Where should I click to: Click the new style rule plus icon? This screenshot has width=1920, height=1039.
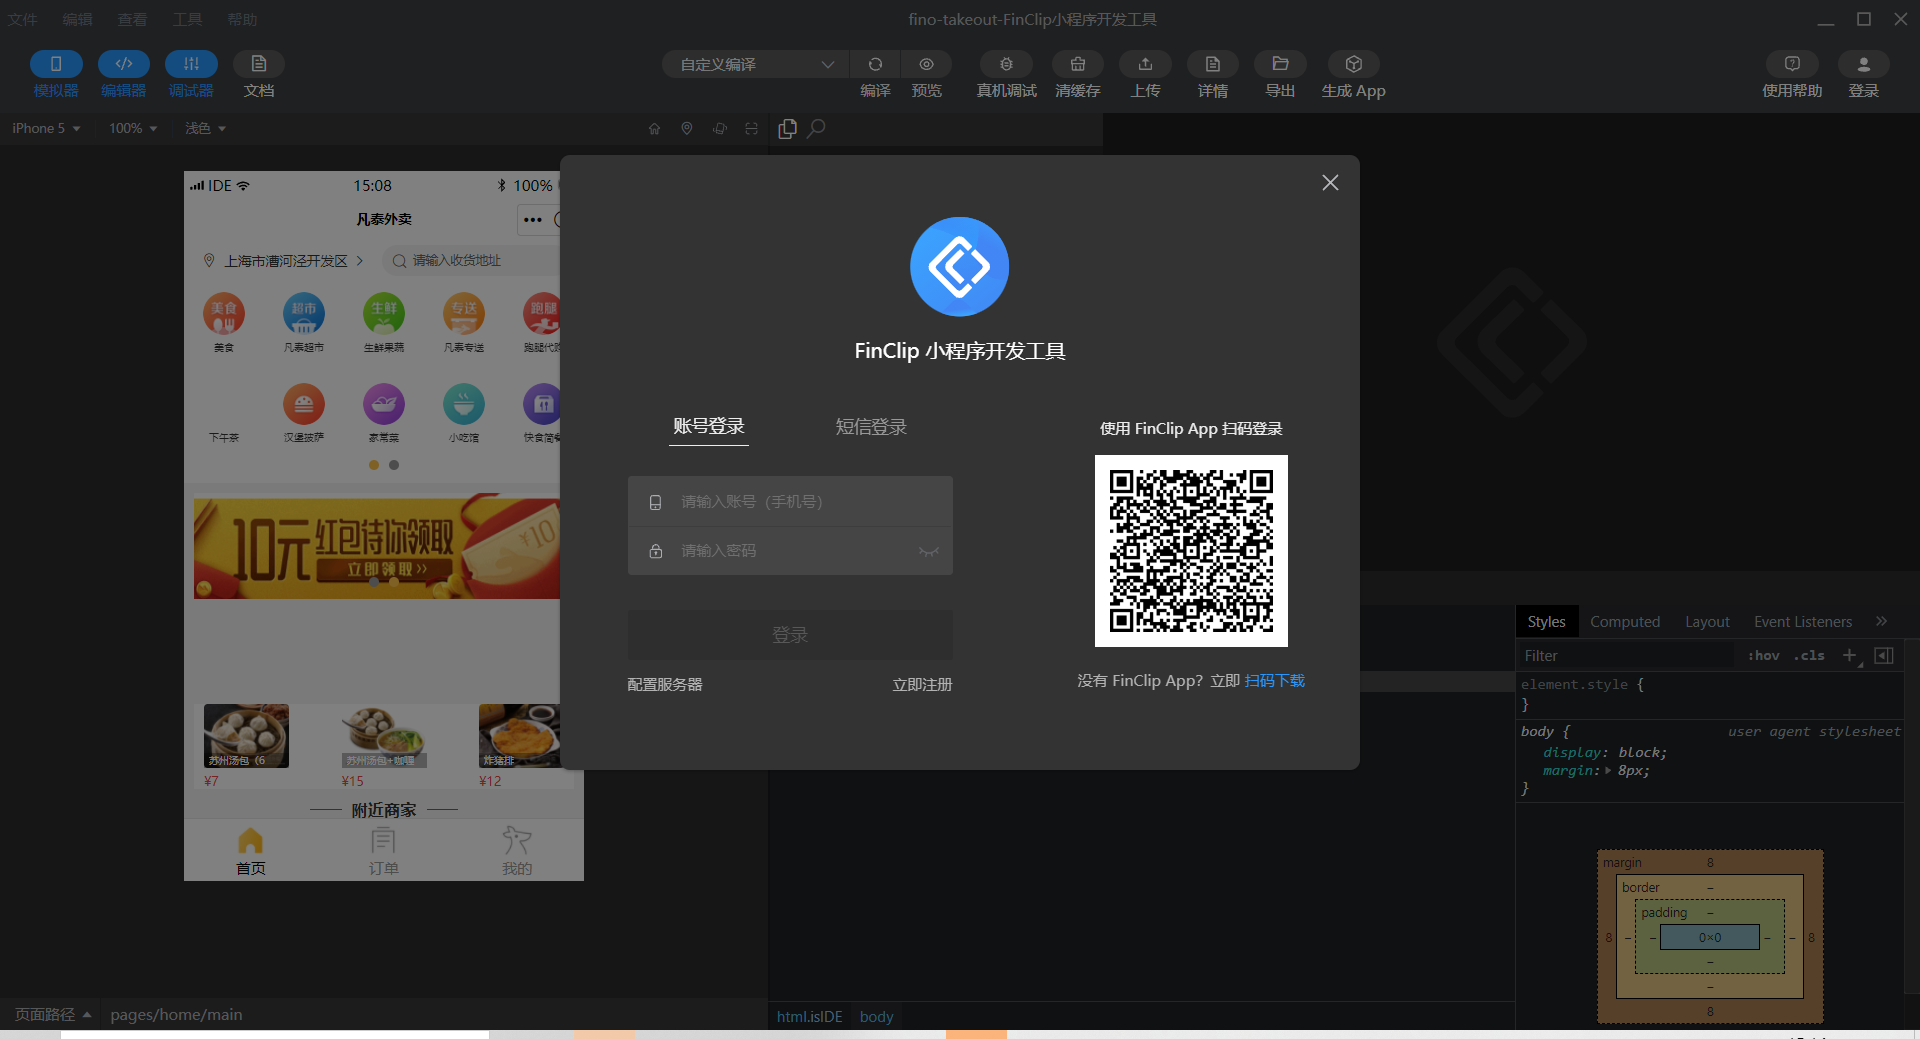click(x=1850, y=656)
